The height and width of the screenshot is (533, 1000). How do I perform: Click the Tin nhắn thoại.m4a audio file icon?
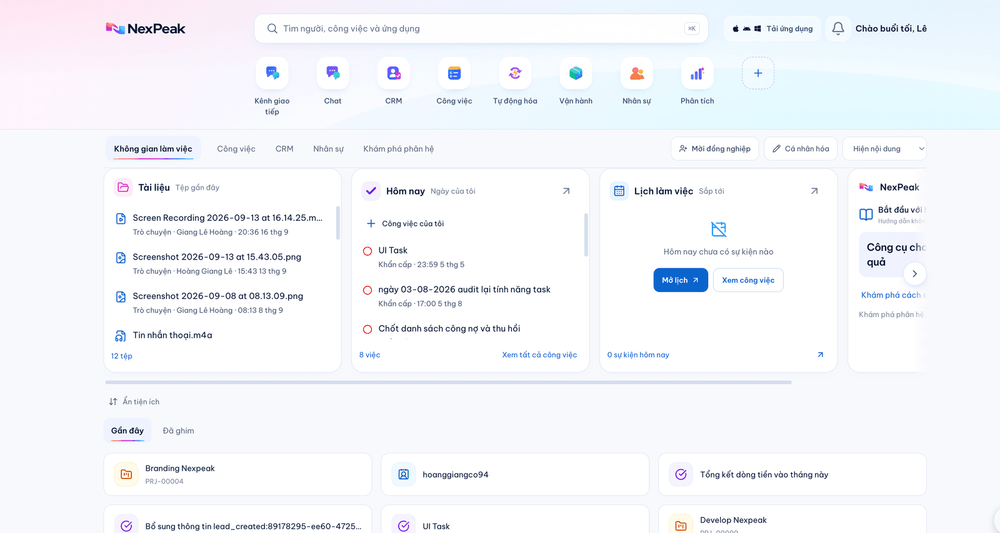coord(121,336)
